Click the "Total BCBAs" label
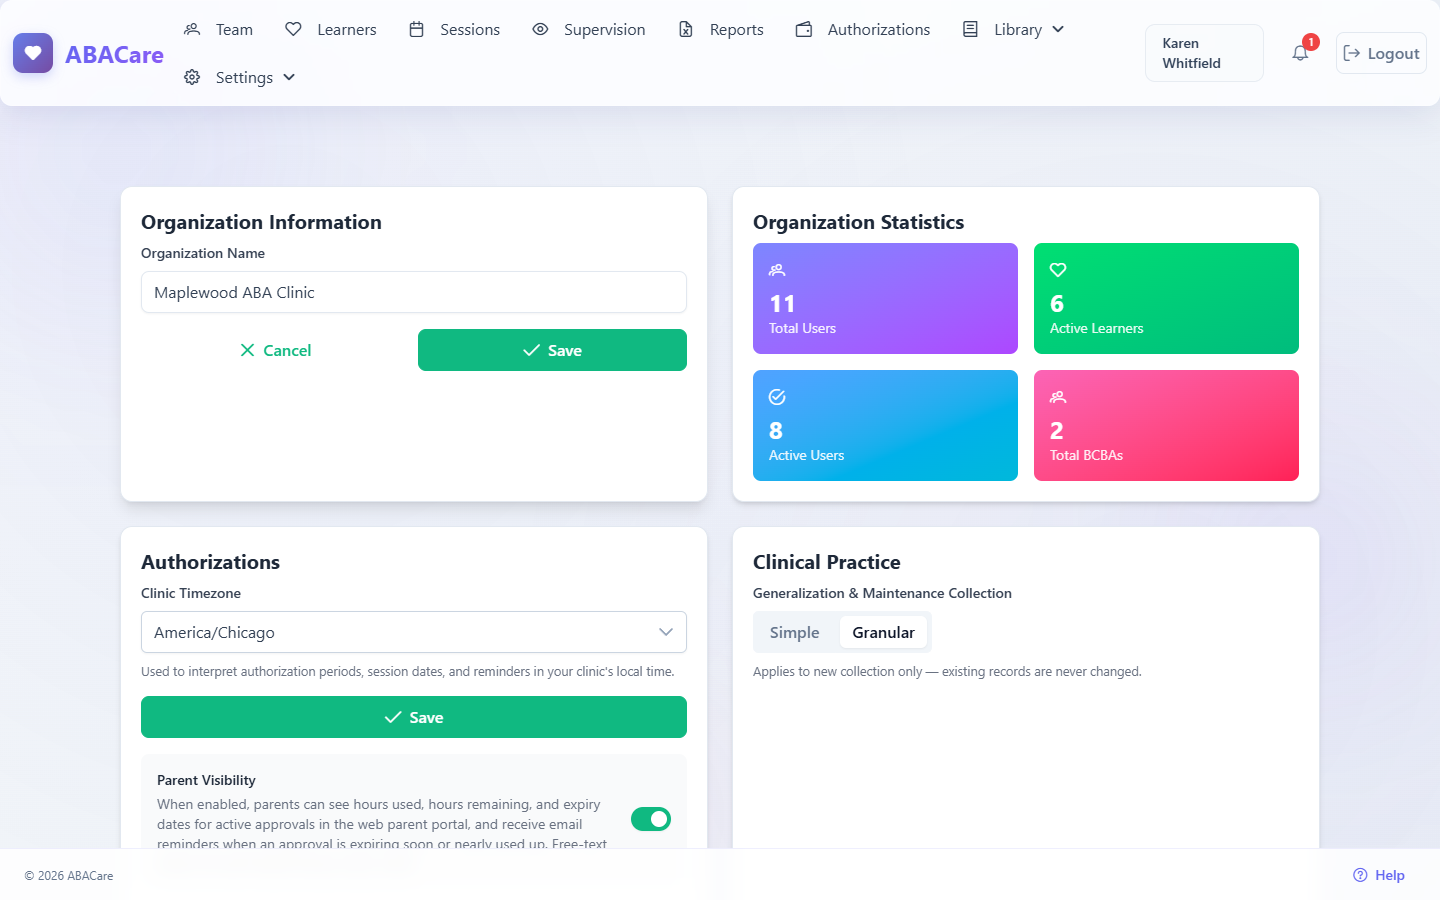Viewport: 1440px width, 900px height. [x=1086, y=455]
